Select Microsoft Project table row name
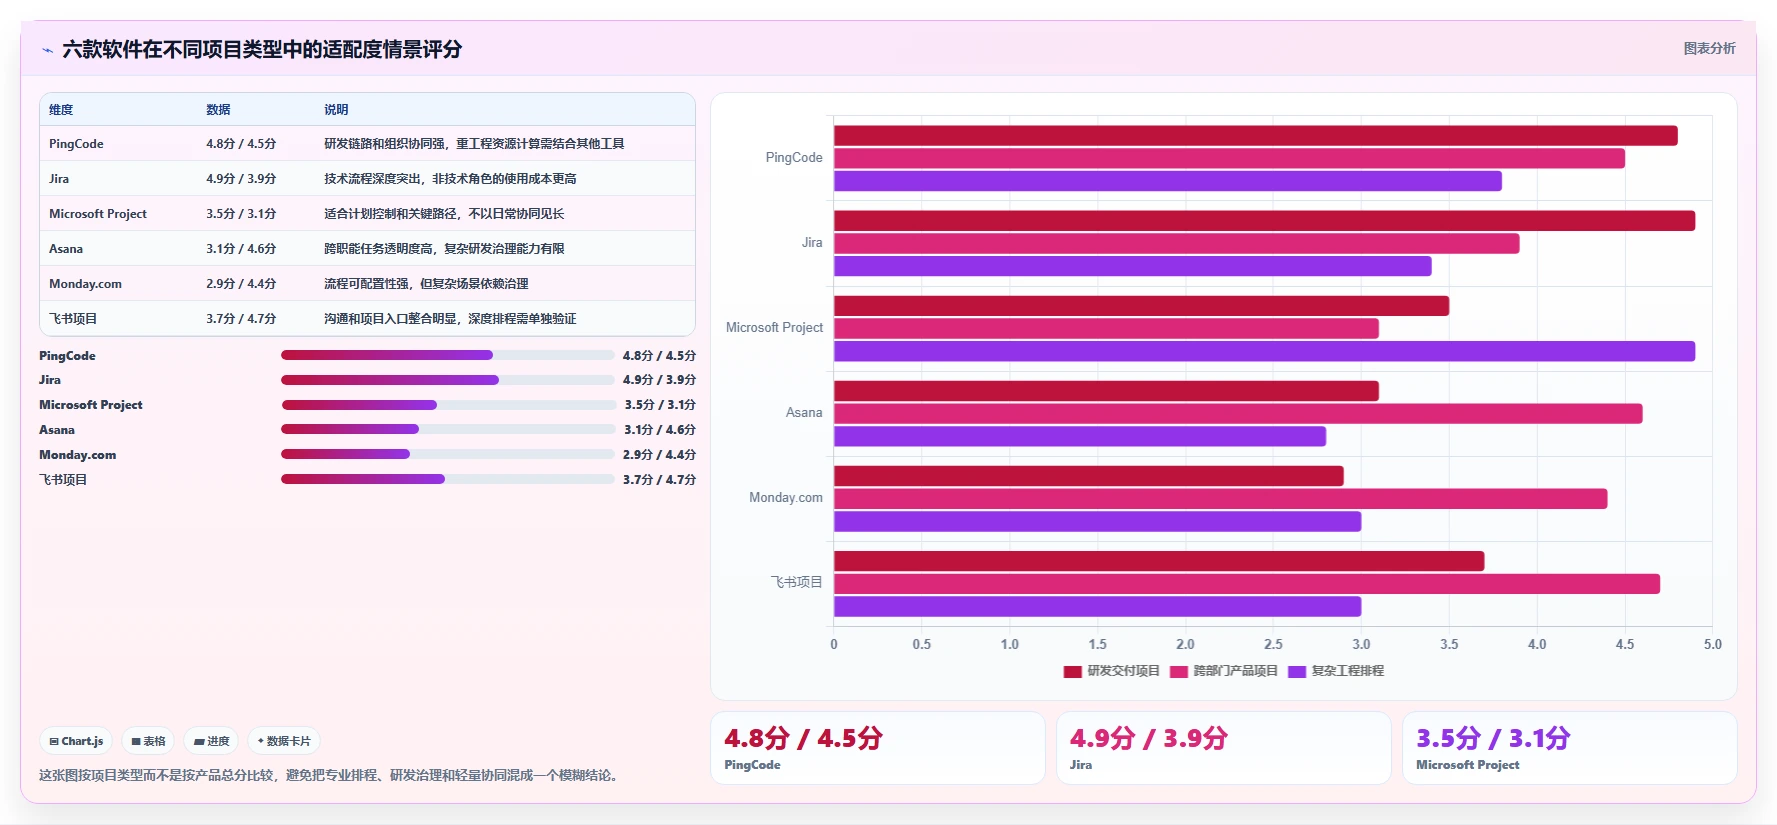 (x=98, y=214)
